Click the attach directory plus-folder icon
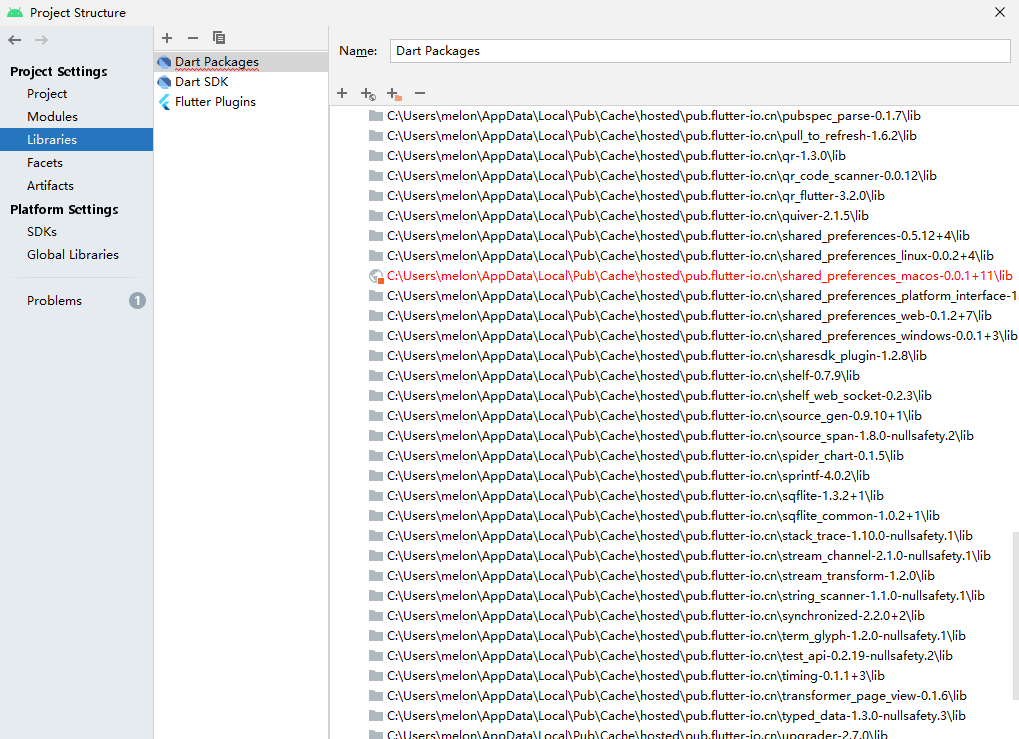Screen dimensions: 1019x739 392,93
